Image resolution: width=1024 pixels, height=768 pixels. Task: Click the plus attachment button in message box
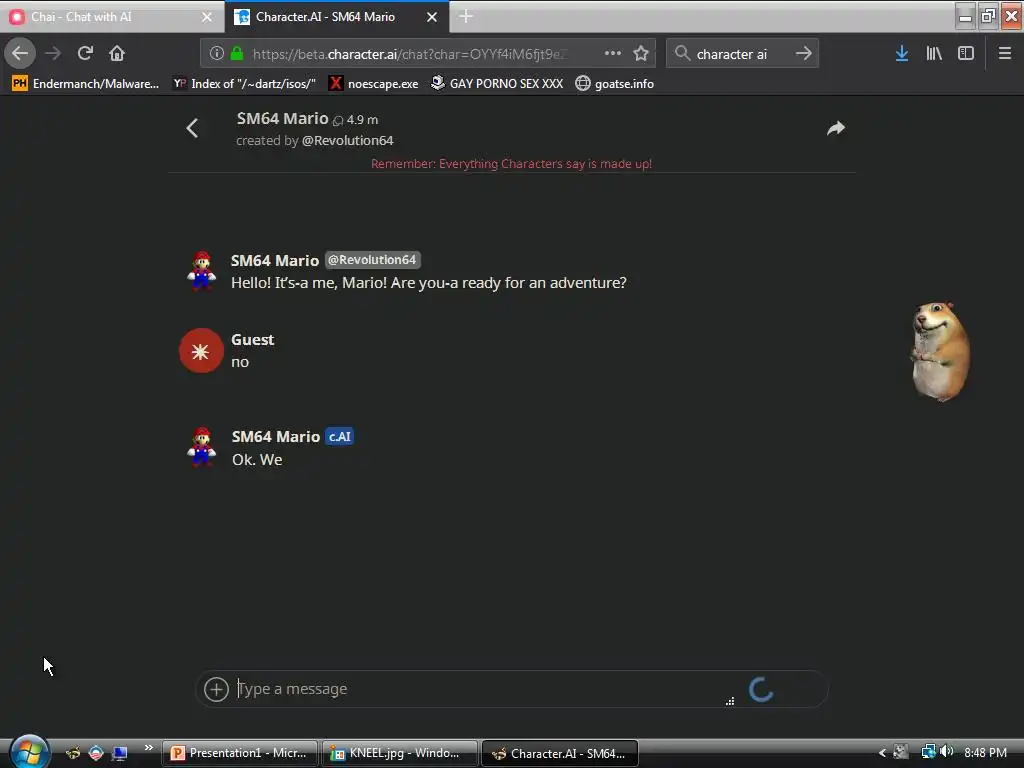pos(216,689)
